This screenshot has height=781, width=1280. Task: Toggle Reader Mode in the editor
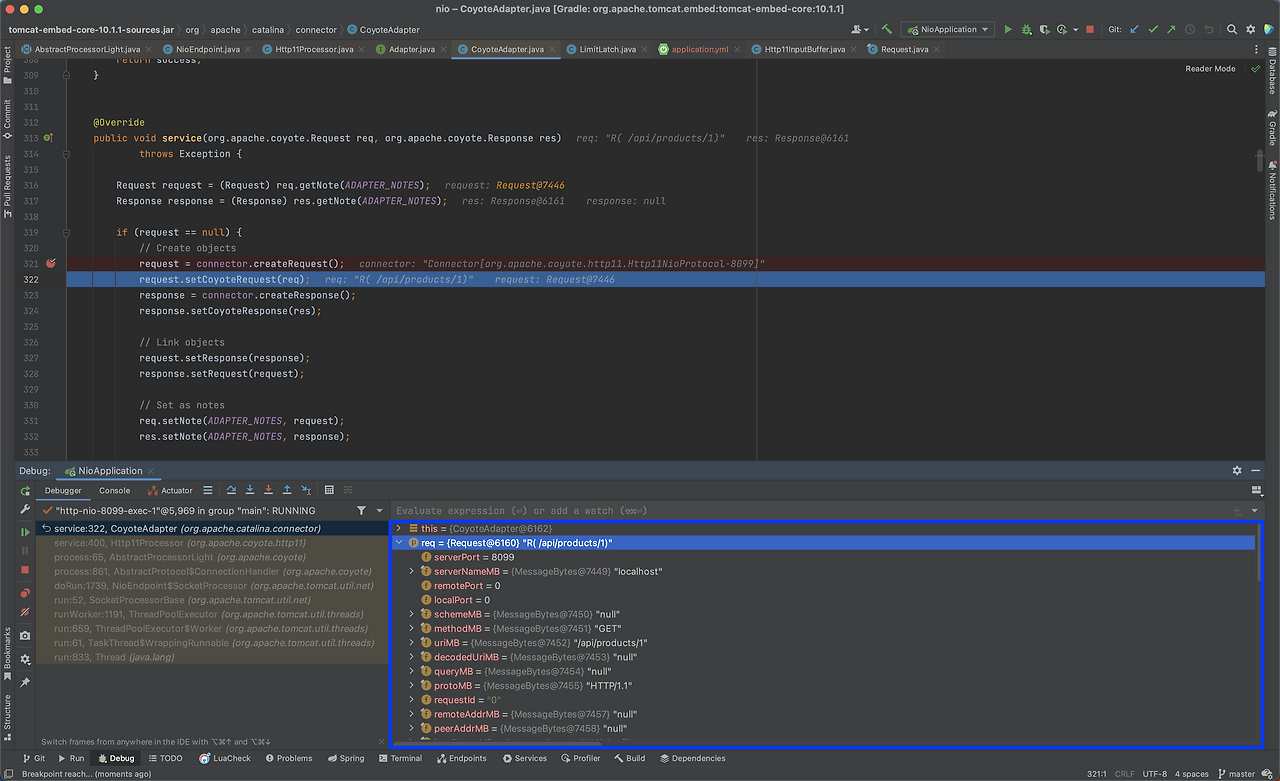[1210, 69]
